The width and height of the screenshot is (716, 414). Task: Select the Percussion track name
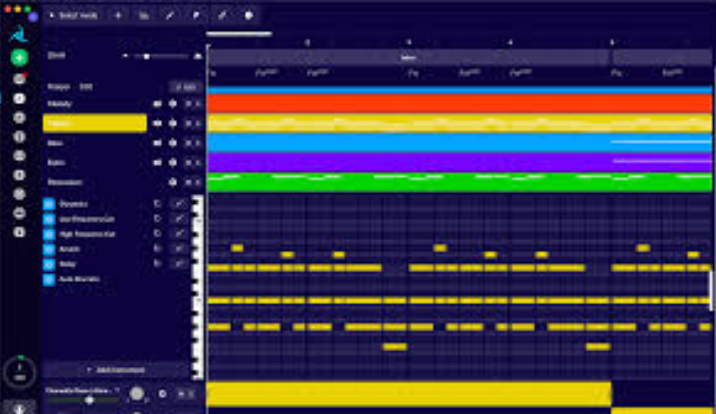[x=65, y=182]
